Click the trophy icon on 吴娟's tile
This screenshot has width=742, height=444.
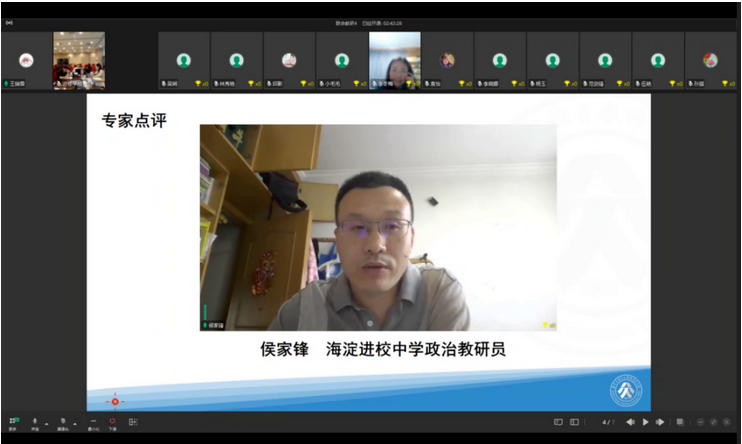(x=198, y=83)
